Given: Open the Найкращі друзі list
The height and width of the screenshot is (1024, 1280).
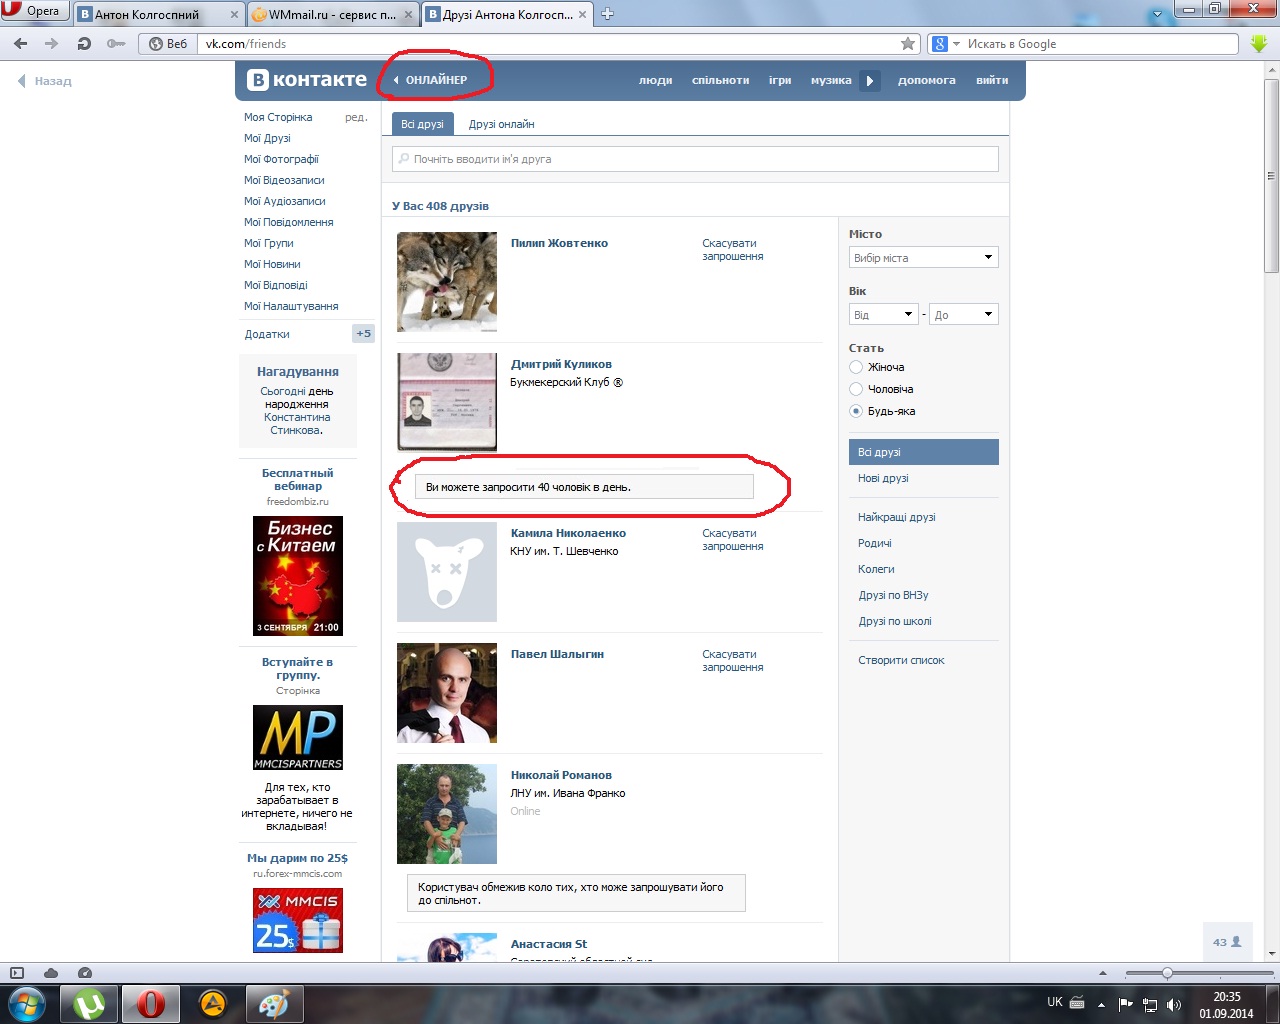Looking at the screenshot, I should coord(897,517).
